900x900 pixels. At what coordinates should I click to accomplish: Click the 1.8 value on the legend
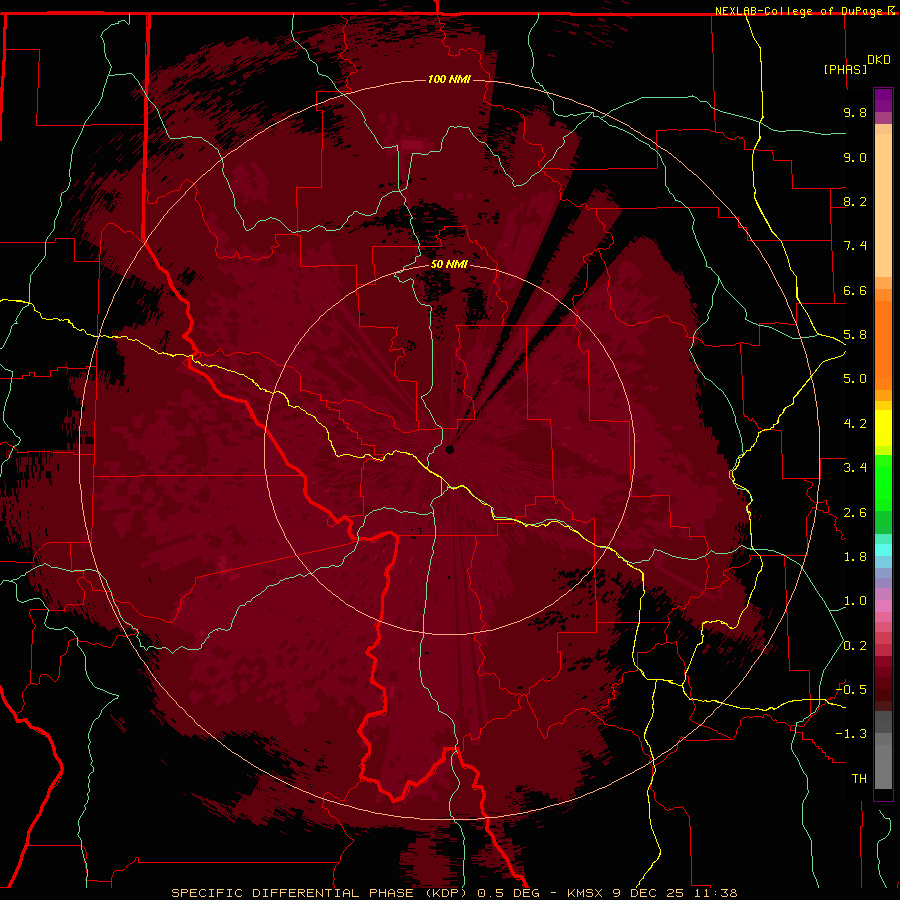(x=855, y=557)
